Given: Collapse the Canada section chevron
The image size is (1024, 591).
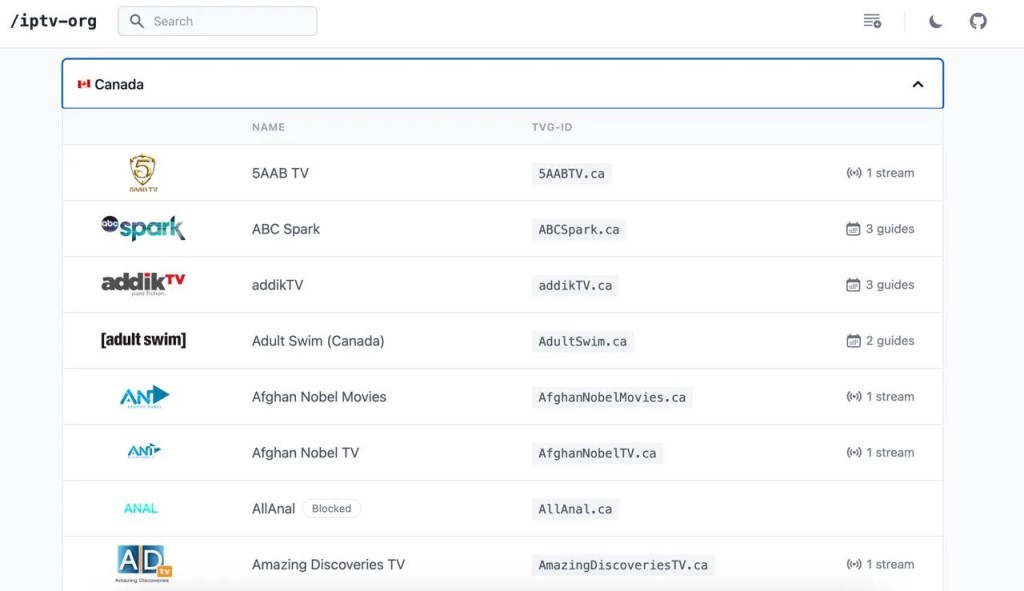Looking at the screenshot, I should [x=918, y=84].
